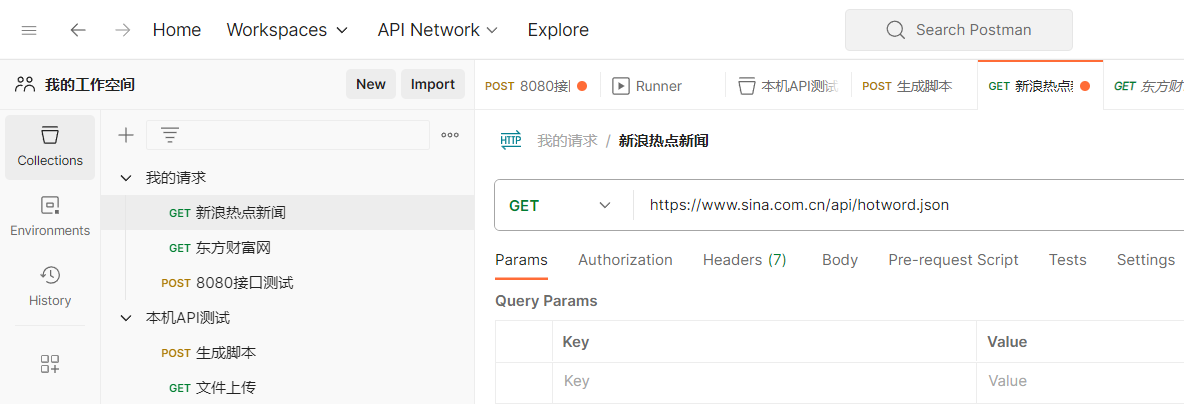Viewport: 1184px width, 404px height.
Task: Open the GET method dropdown
Action: [x=560, y=205]
